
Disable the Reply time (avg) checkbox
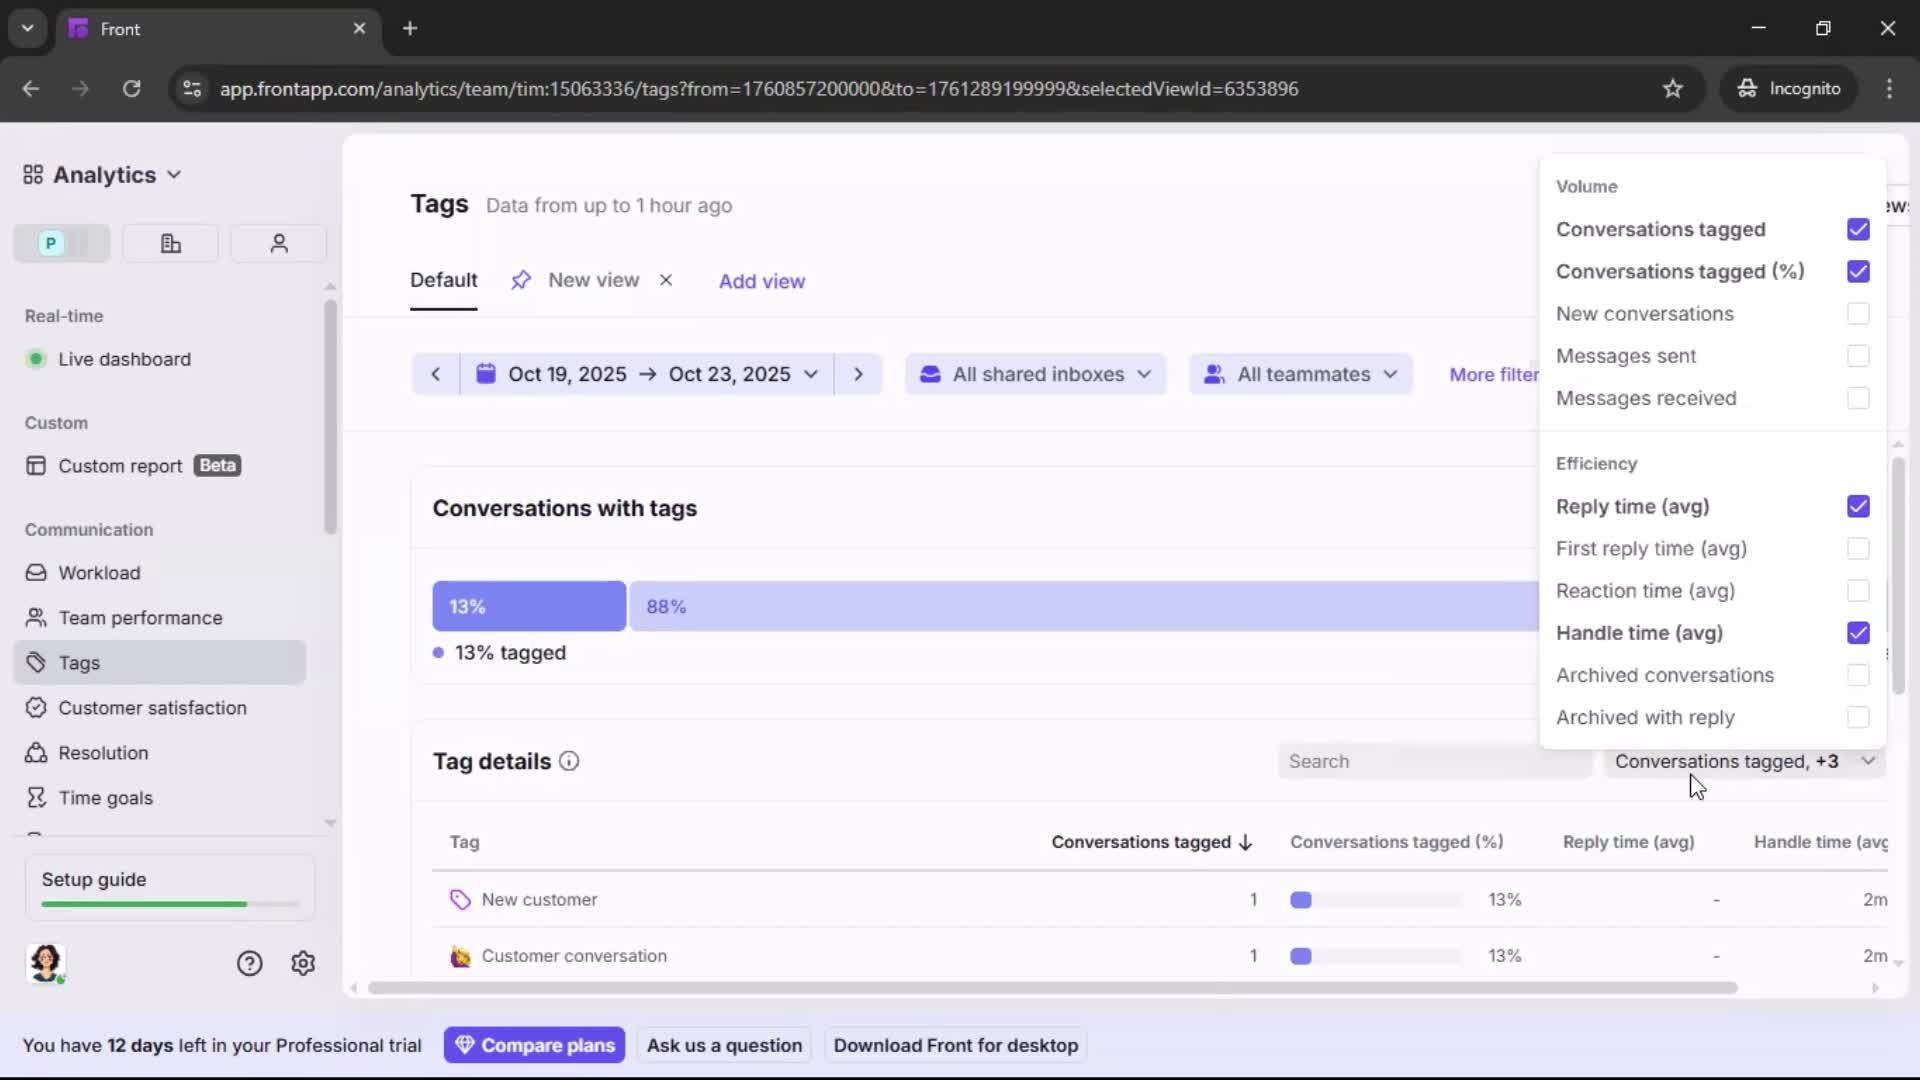[1858, 507]
